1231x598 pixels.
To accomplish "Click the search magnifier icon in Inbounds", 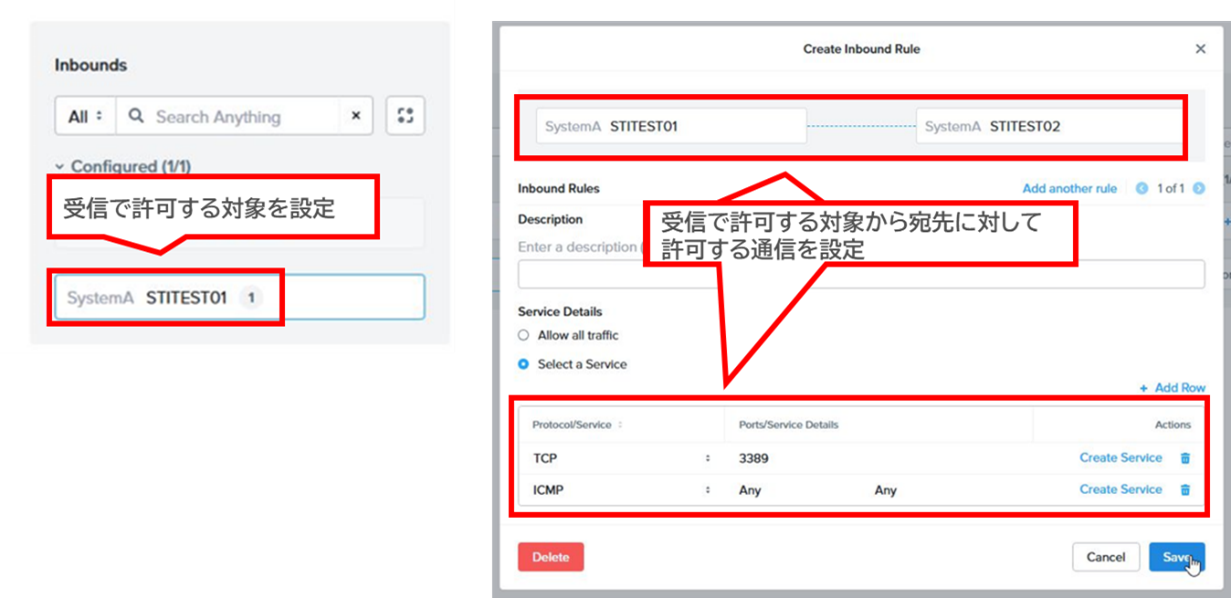I will pyautogui.click(x=137, y=117).
